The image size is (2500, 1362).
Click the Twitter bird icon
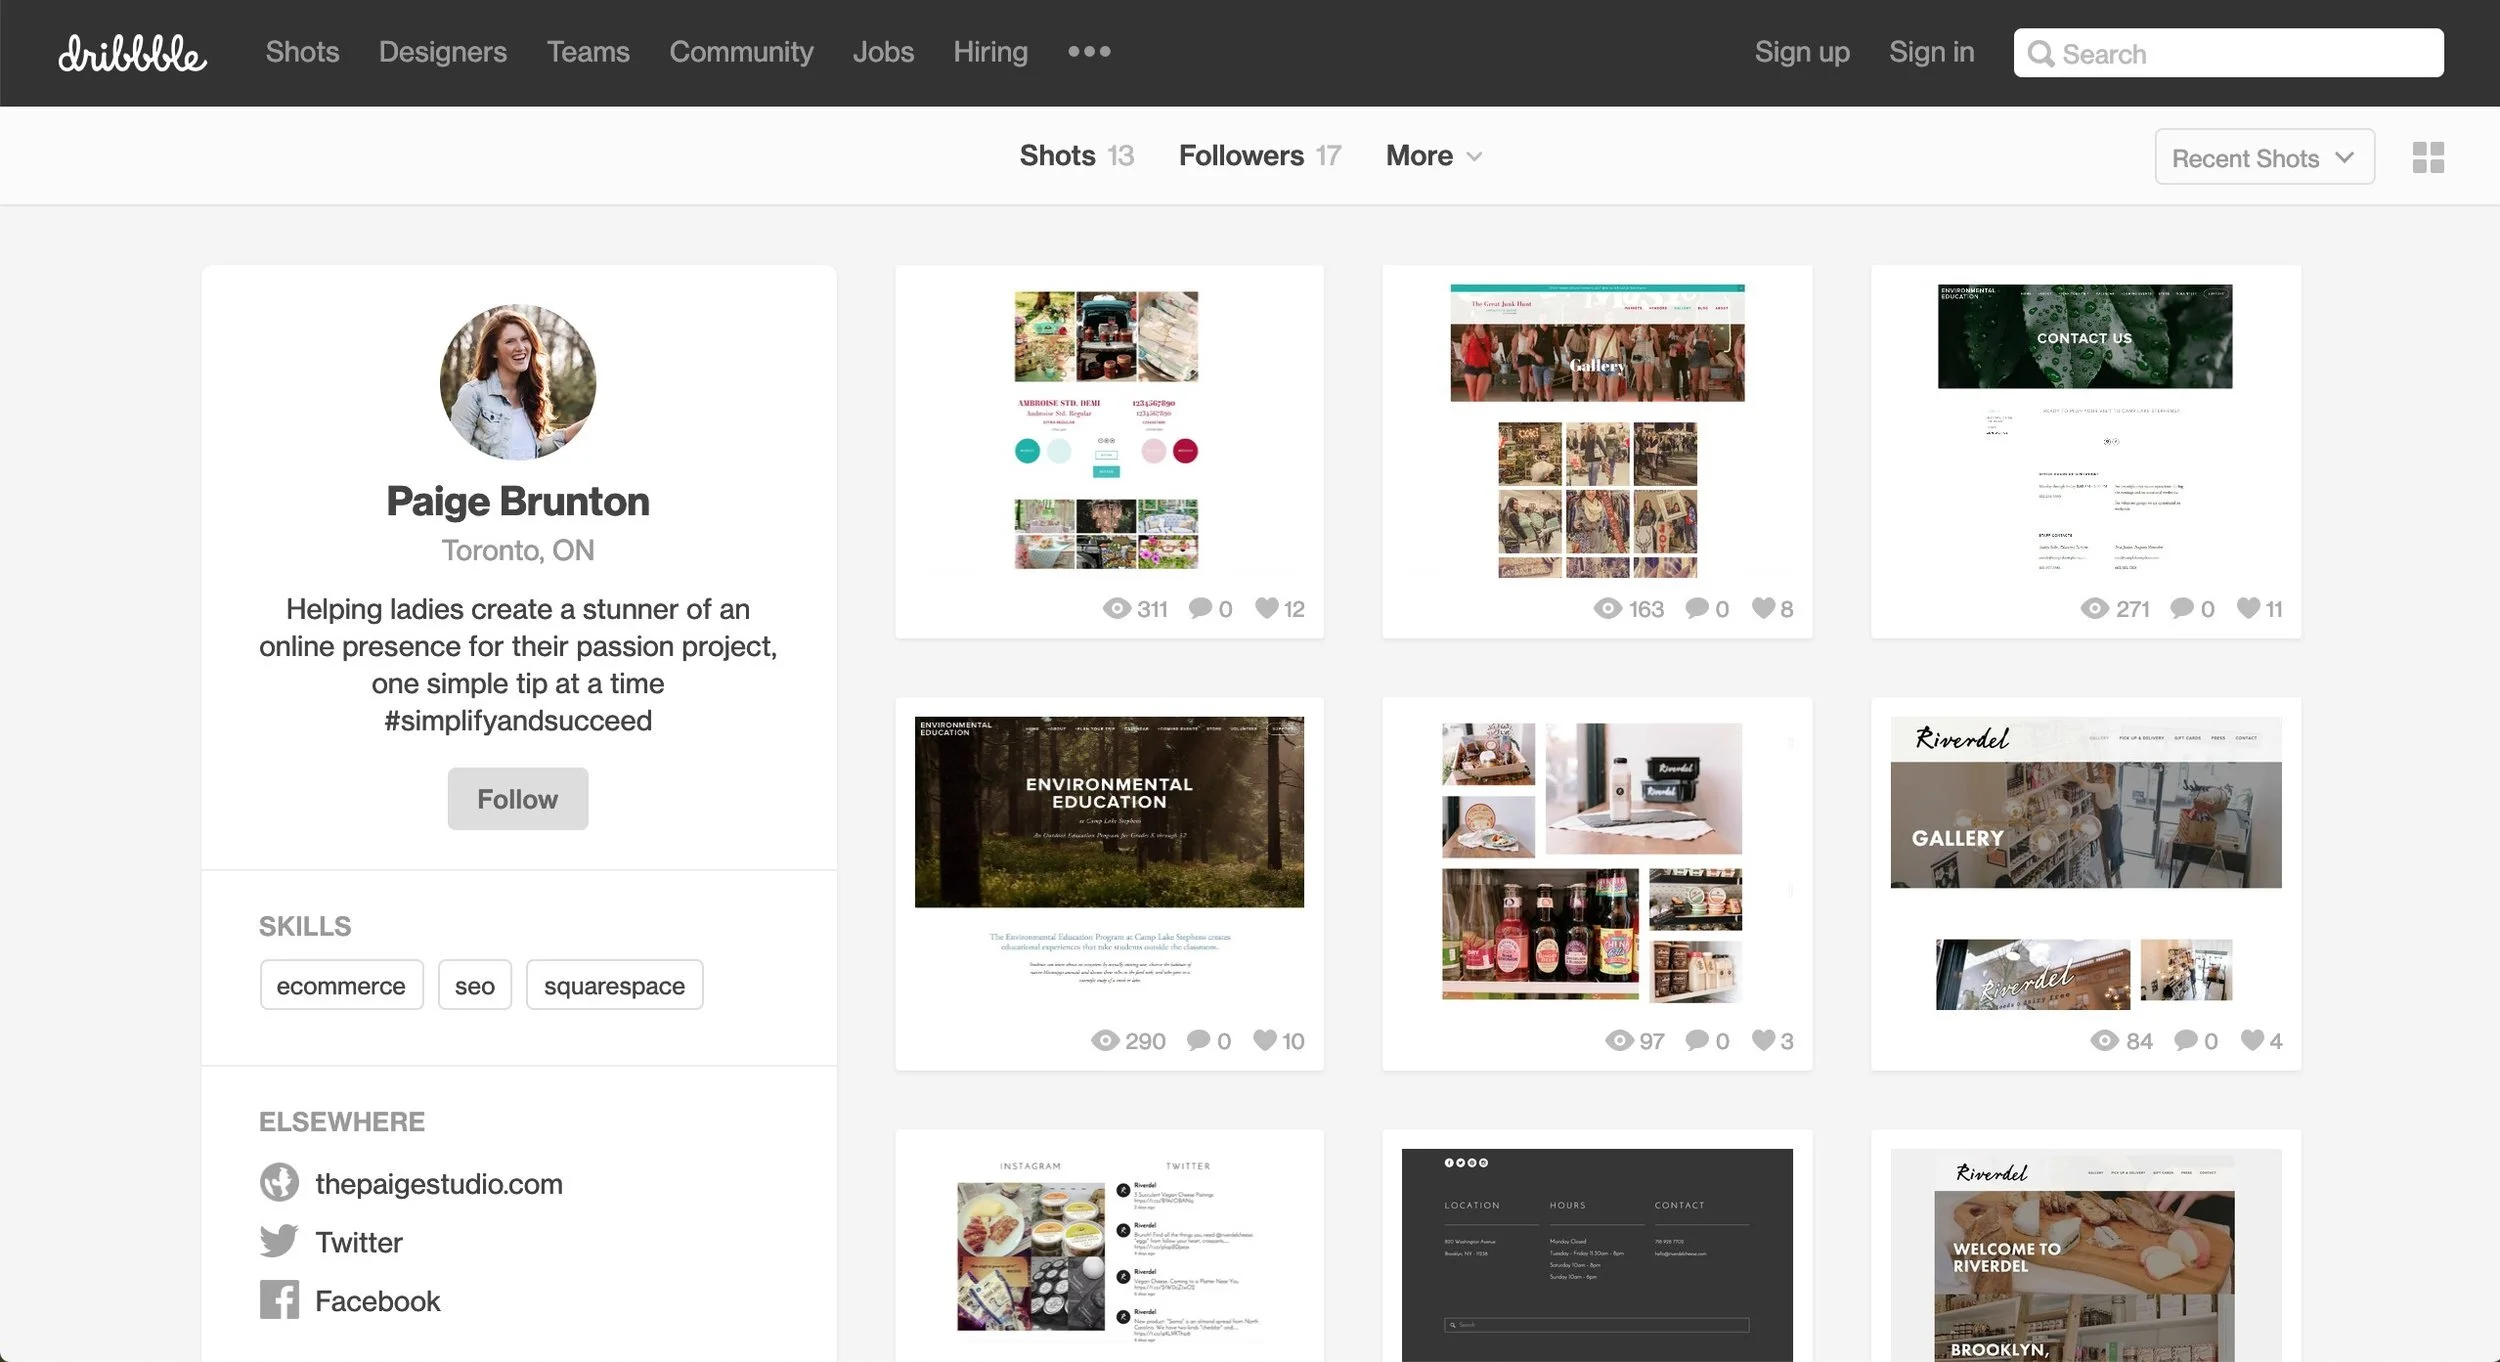click(x=279, y=1241)
